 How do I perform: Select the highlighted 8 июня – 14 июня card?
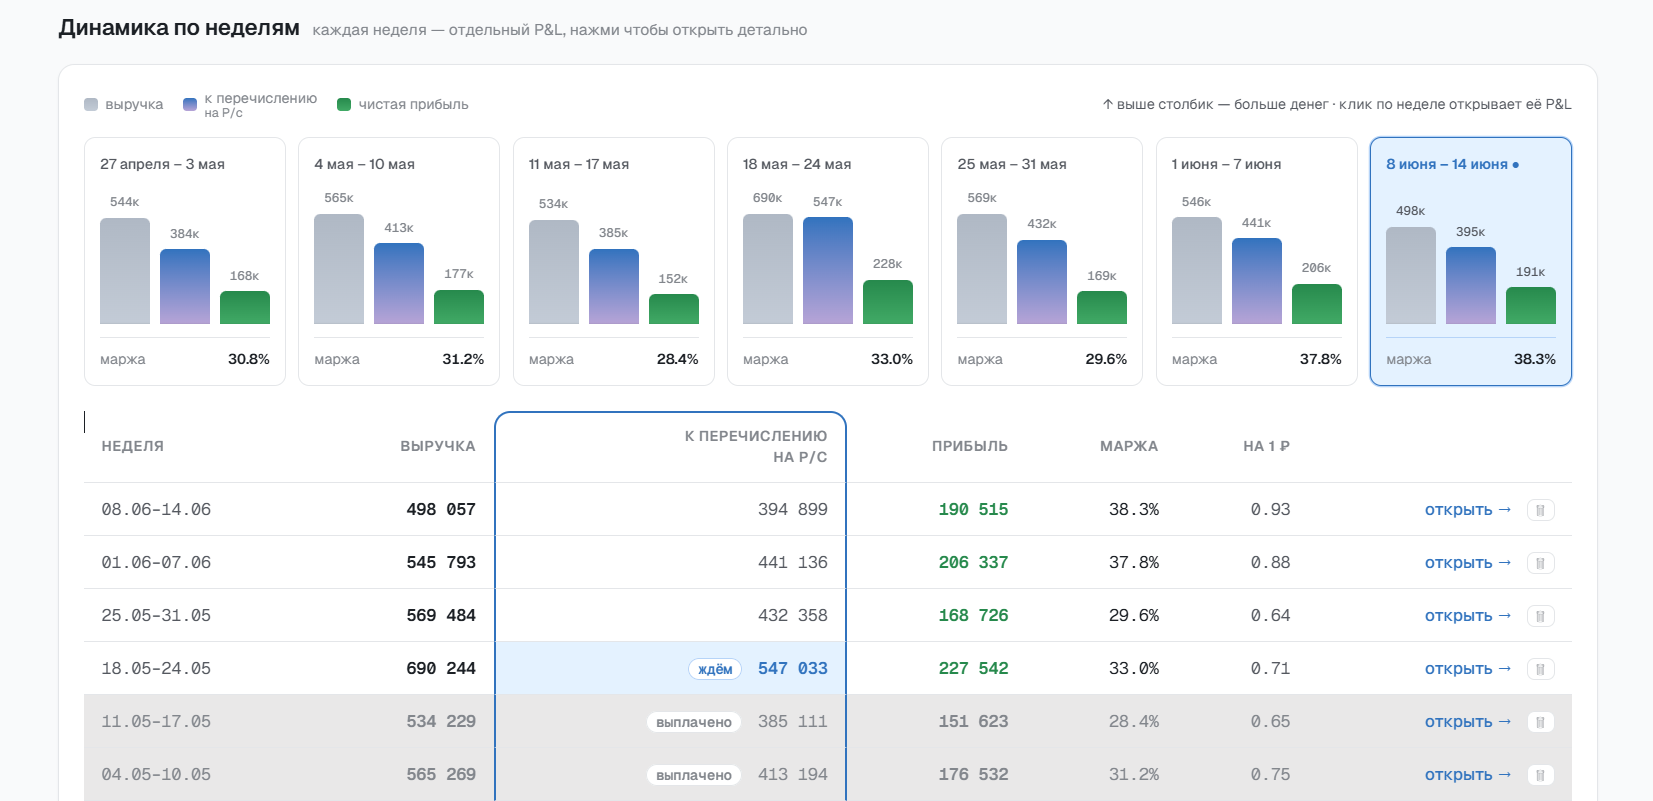(1471, 261)
